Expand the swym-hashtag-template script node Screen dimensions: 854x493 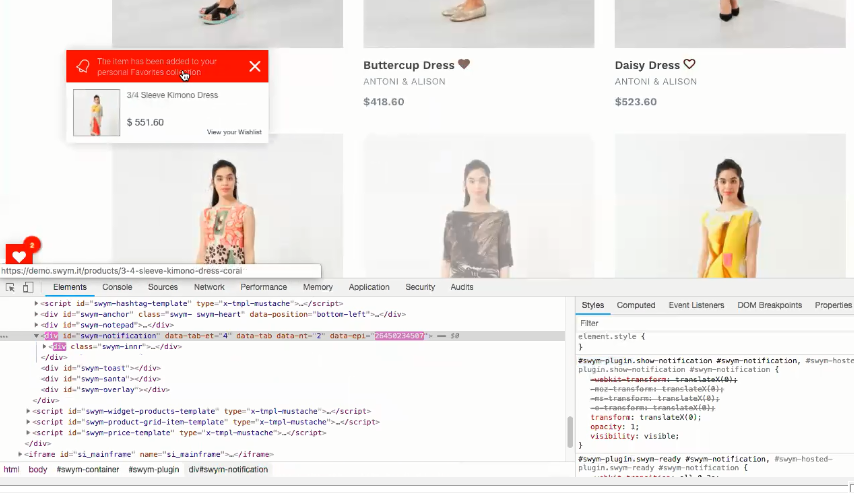coord(36,303)
